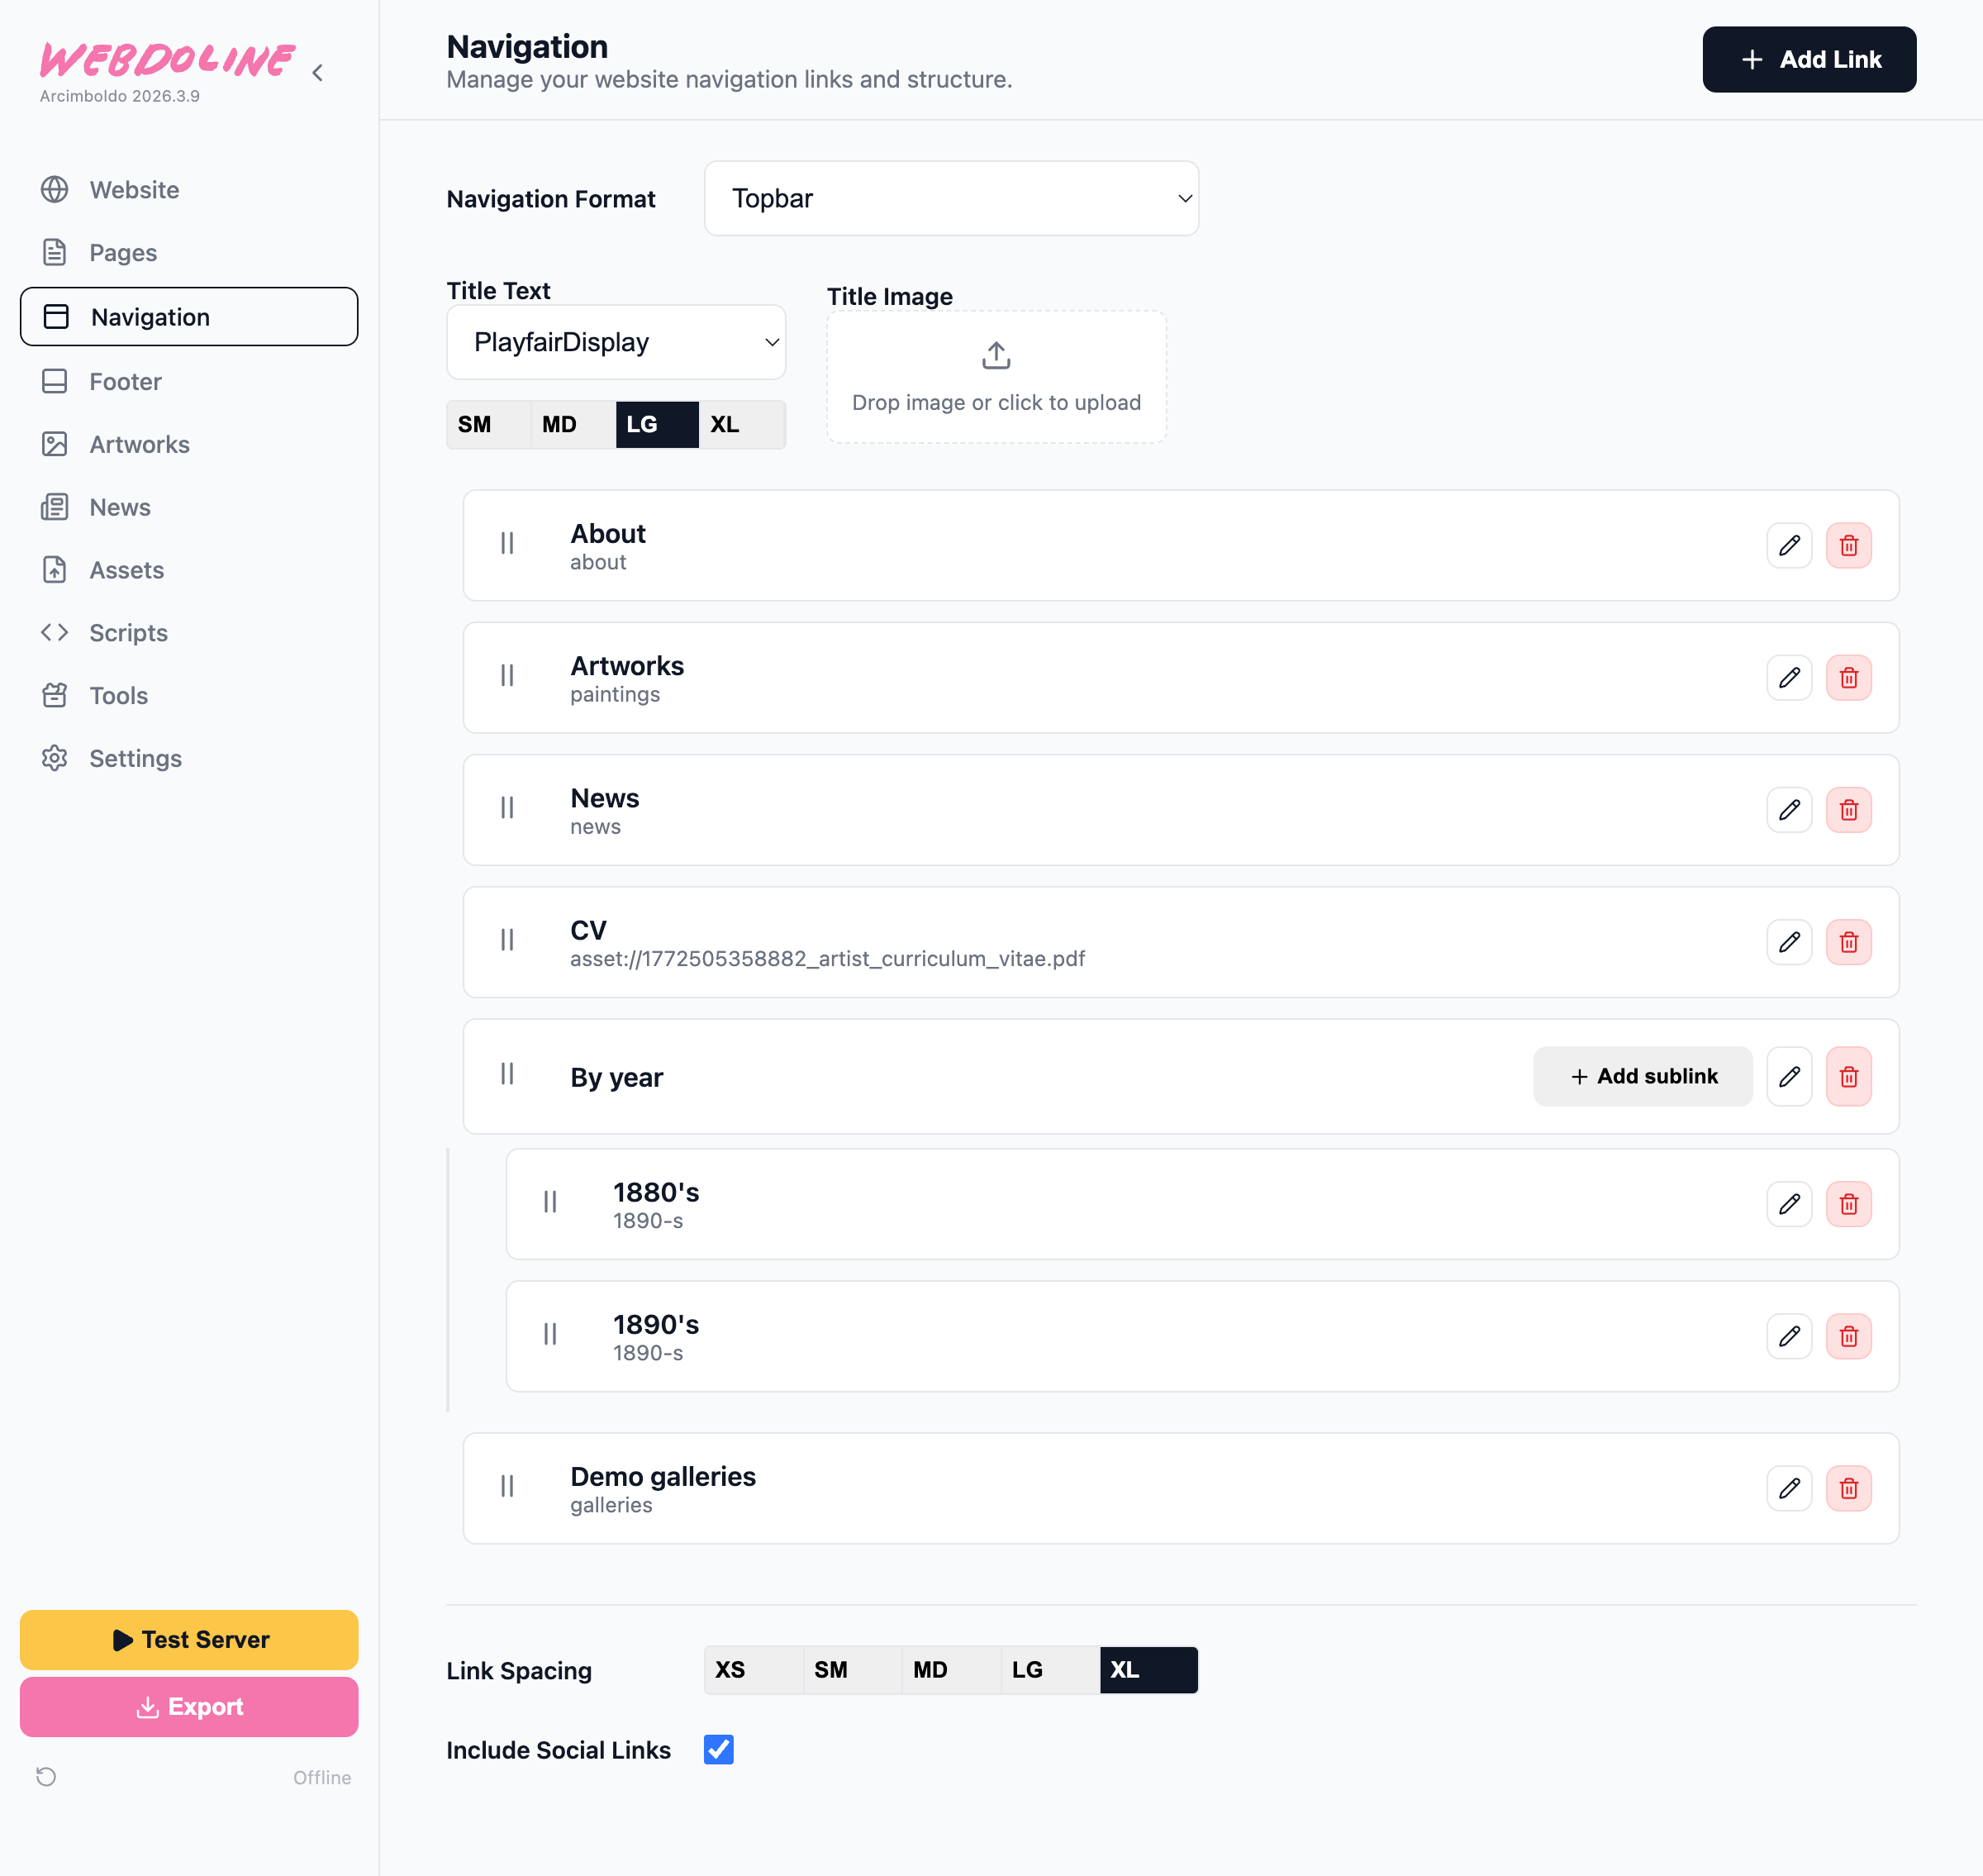Click Add sublink for By year

pyautogui.click(x=1642, y=1076)
